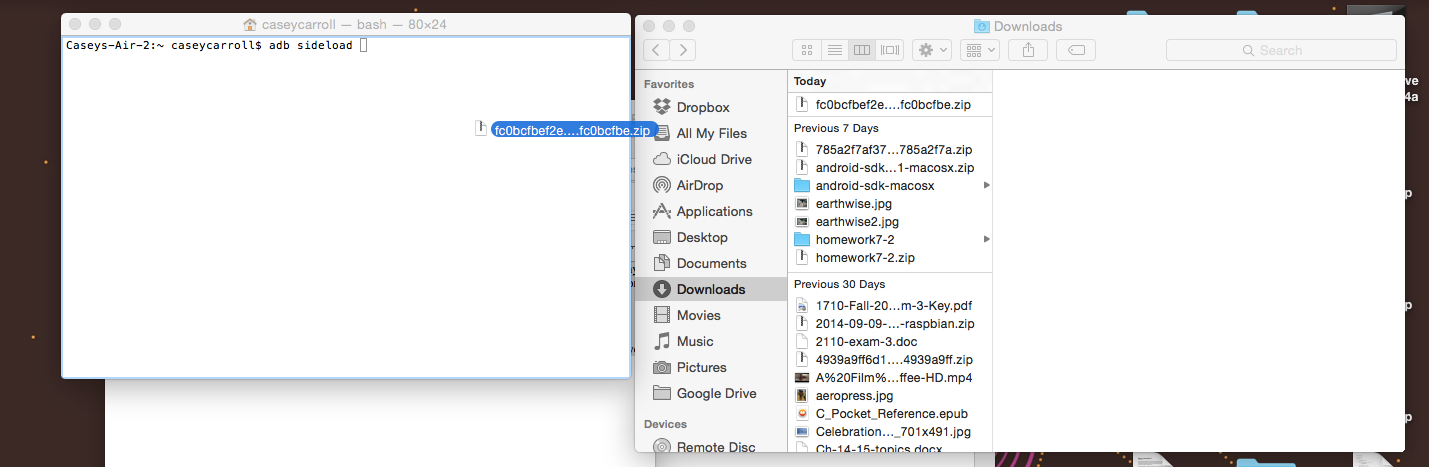The height and width of the screenshot is (467, 1429).
Task: Open the Share button in toolbar
Action: coord(1033,50)
